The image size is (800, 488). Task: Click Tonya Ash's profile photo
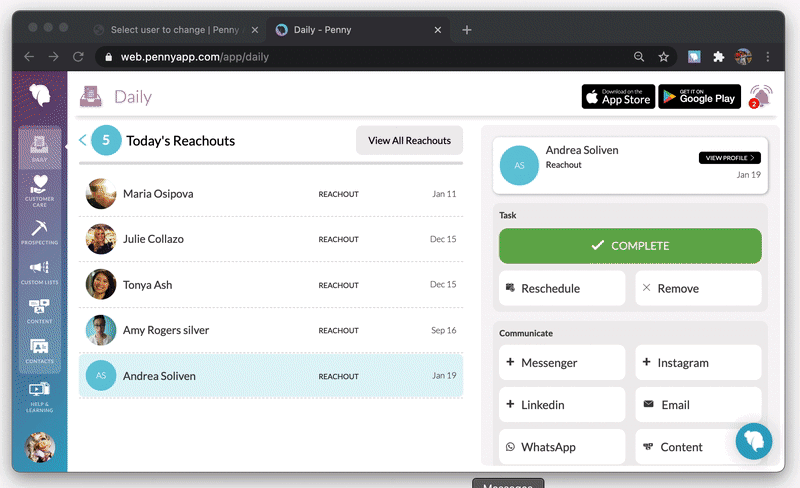[101, 284]
